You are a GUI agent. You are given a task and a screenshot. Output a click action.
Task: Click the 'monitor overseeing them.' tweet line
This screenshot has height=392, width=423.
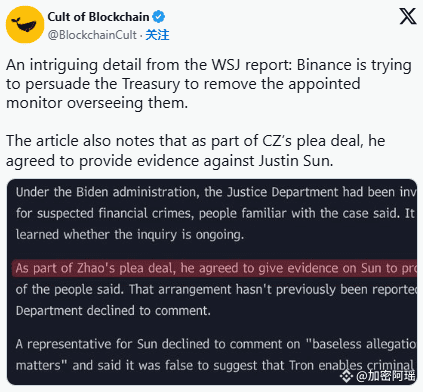[x=97, y=103]
